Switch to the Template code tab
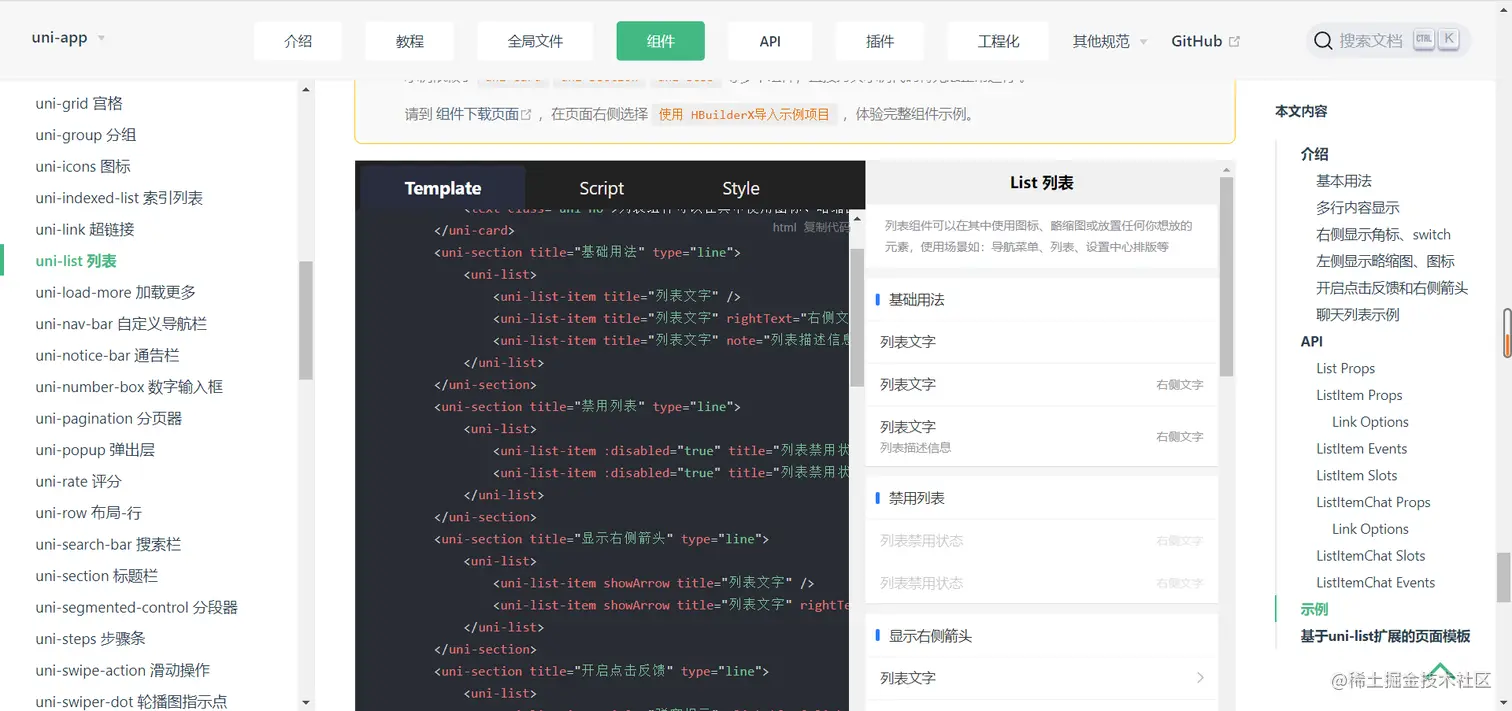This screenshot has height=711, width=1512. [443, 188]
